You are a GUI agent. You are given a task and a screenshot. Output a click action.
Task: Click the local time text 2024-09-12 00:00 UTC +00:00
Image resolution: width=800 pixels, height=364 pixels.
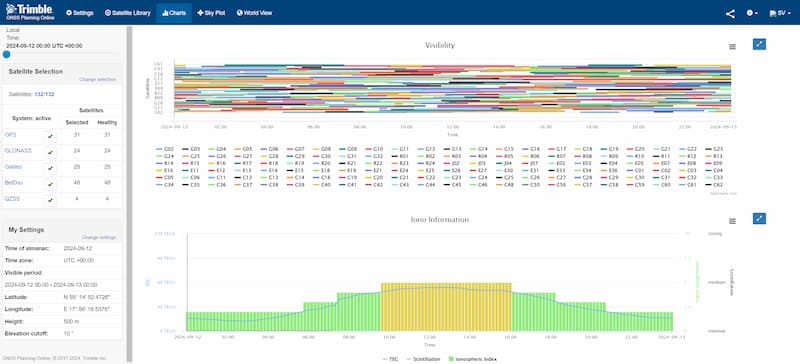pyautogui.click(x=44, y=45)
